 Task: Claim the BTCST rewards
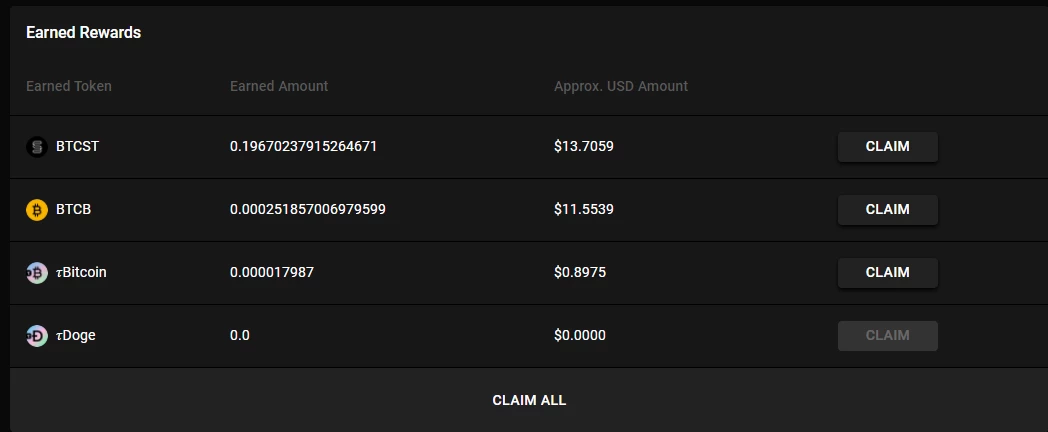(x=888, y=146)
